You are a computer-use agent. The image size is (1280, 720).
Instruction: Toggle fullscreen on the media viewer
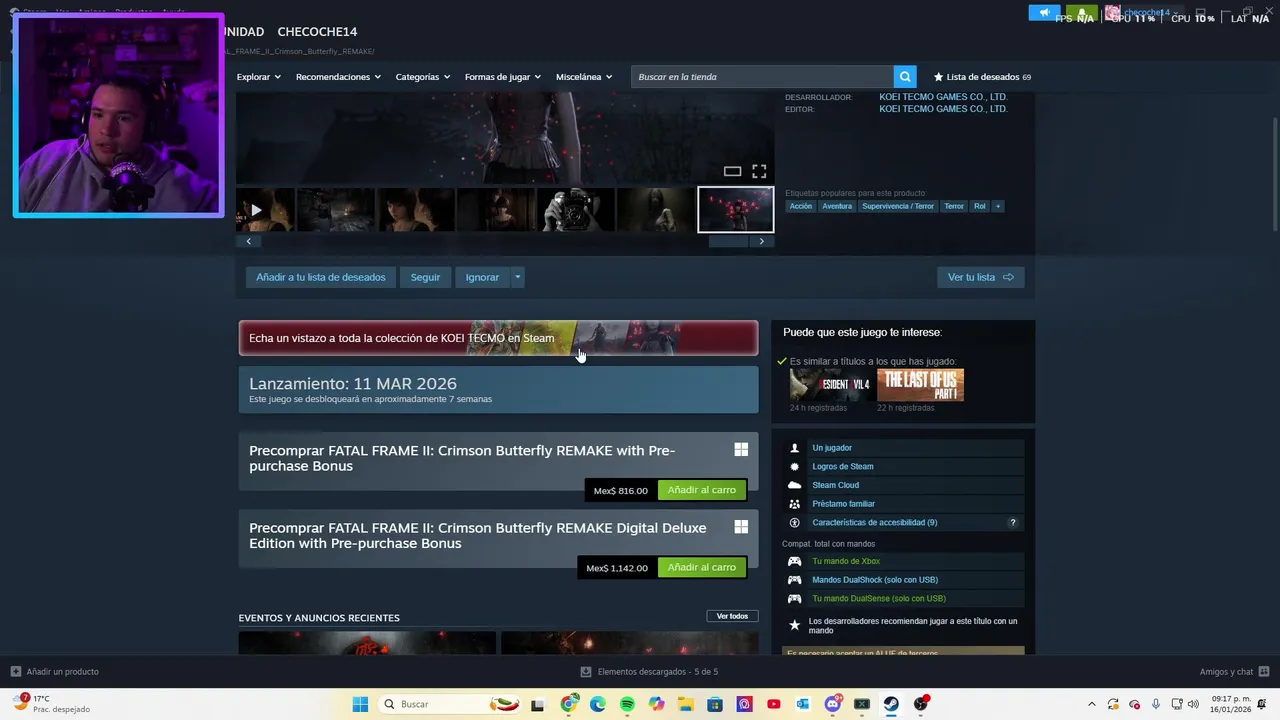point(759,172)
